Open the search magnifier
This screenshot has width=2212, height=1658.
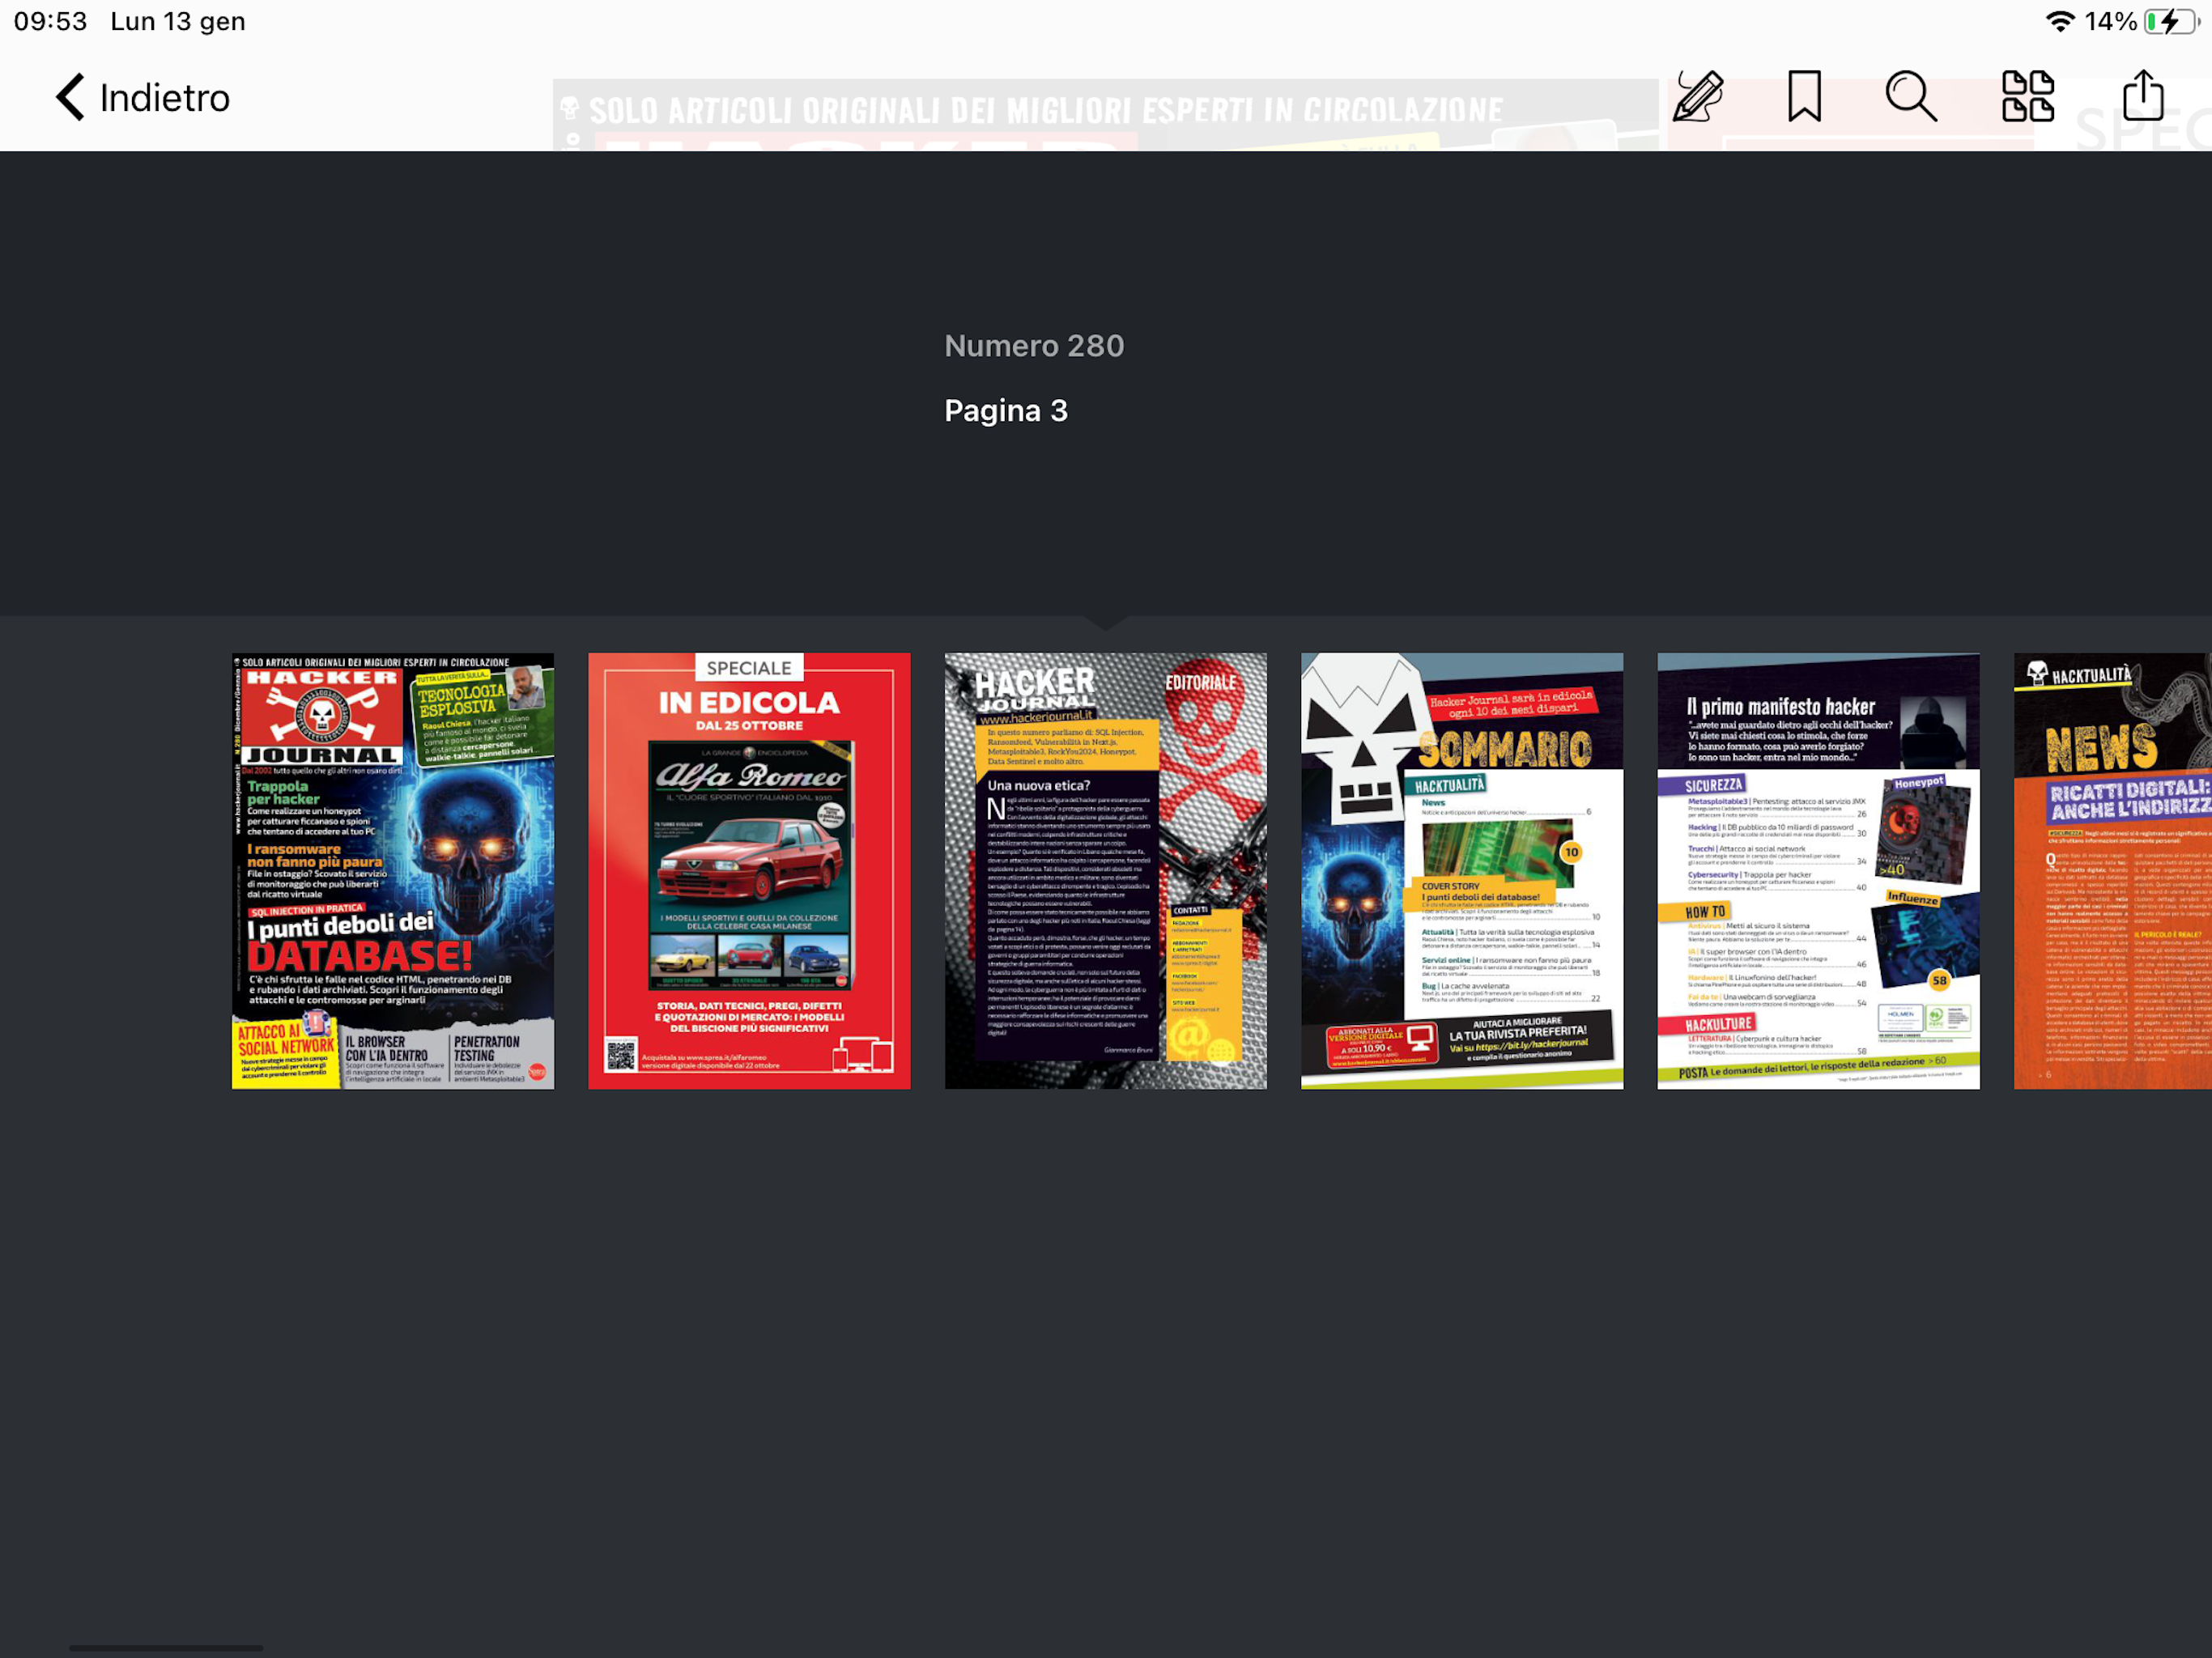(x=1911, y=97)
